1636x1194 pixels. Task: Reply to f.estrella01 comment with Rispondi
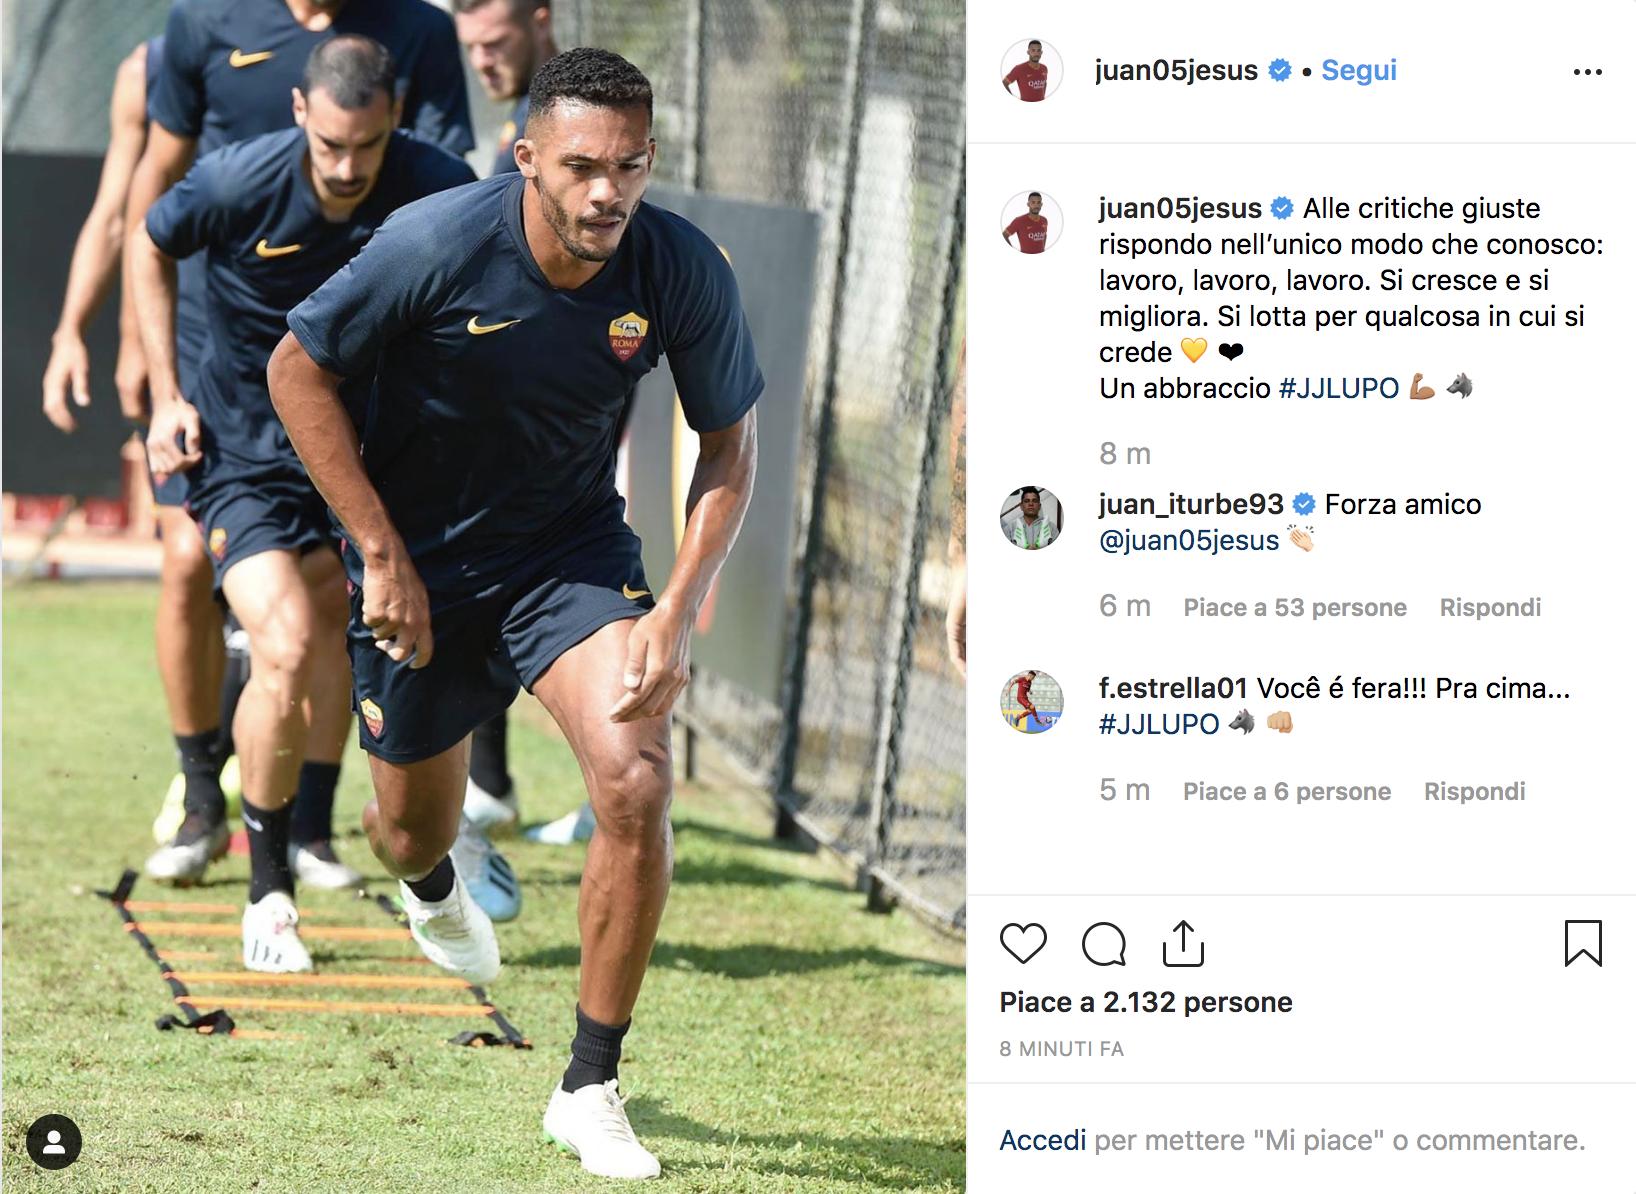click(1475, 791)
